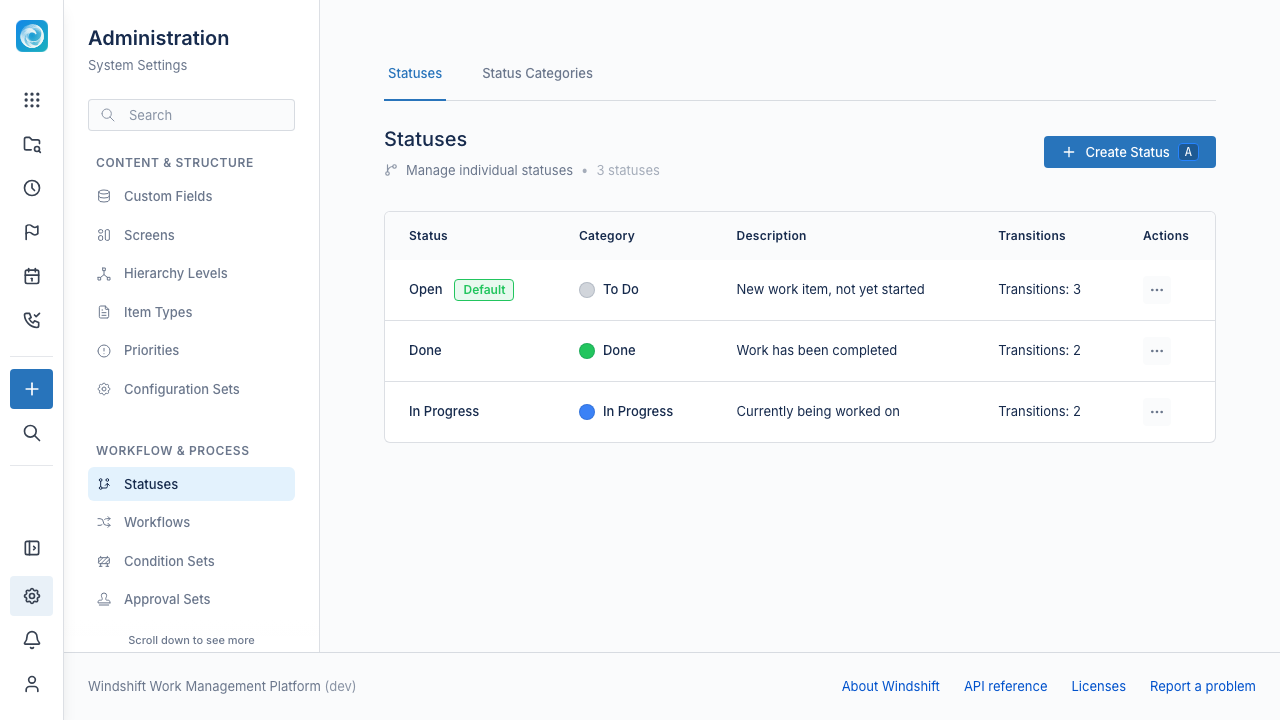Click the Create Status button

point(1130,152)
